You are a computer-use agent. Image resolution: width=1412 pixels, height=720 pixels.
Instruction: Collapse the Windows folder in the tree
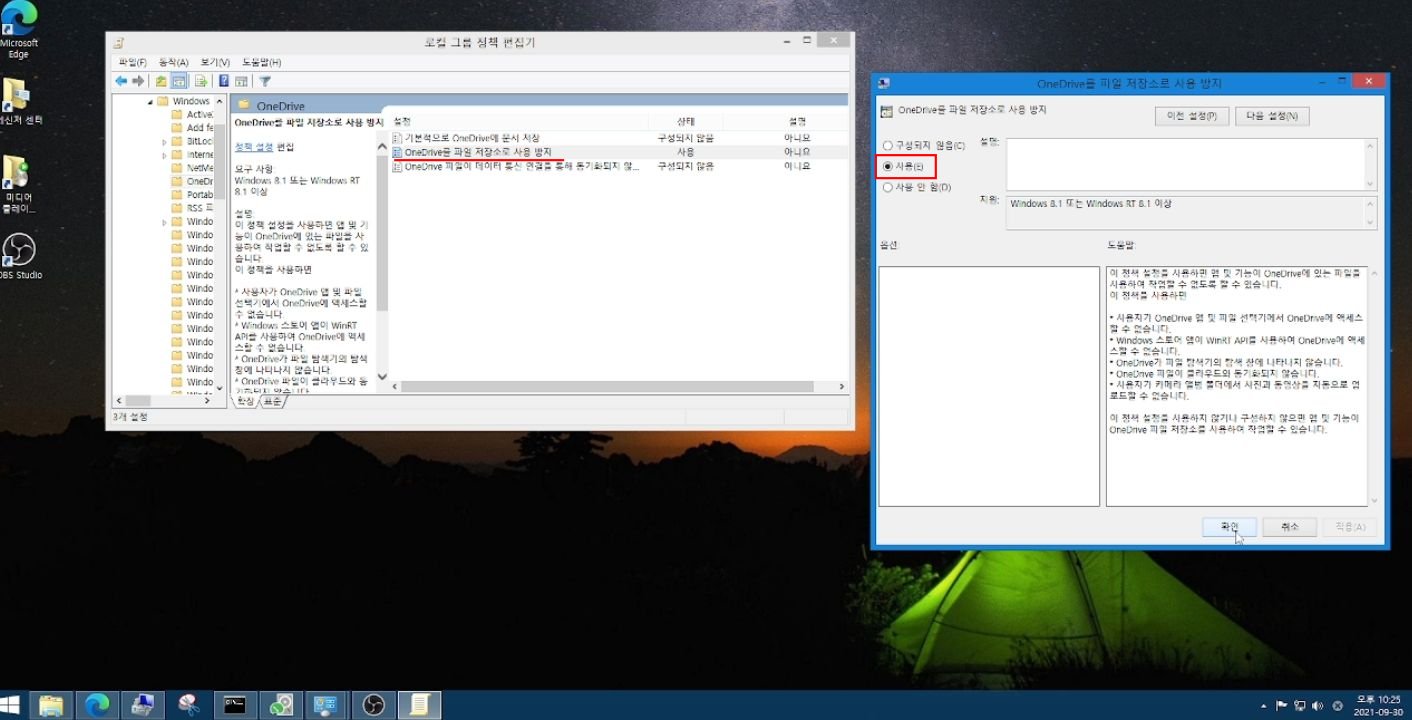151,102
